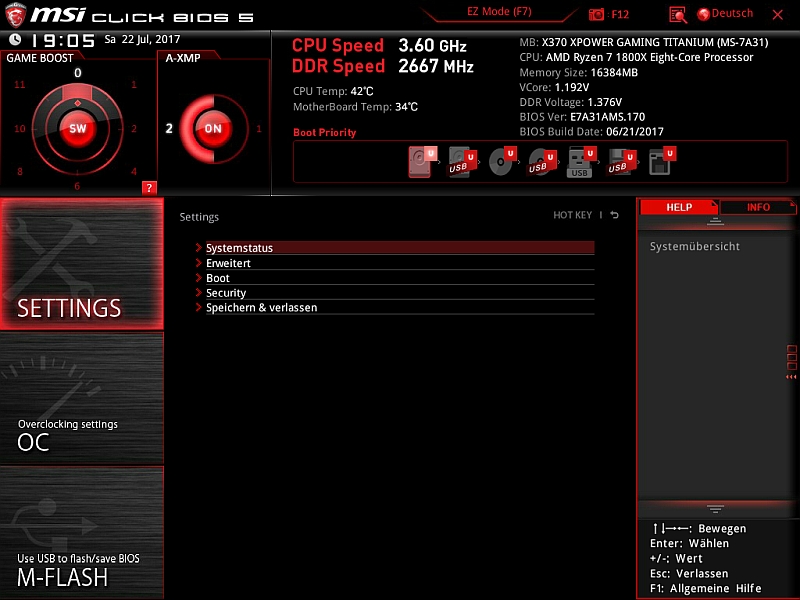Collapse side panel with red triple arrows

click(791, 377)
